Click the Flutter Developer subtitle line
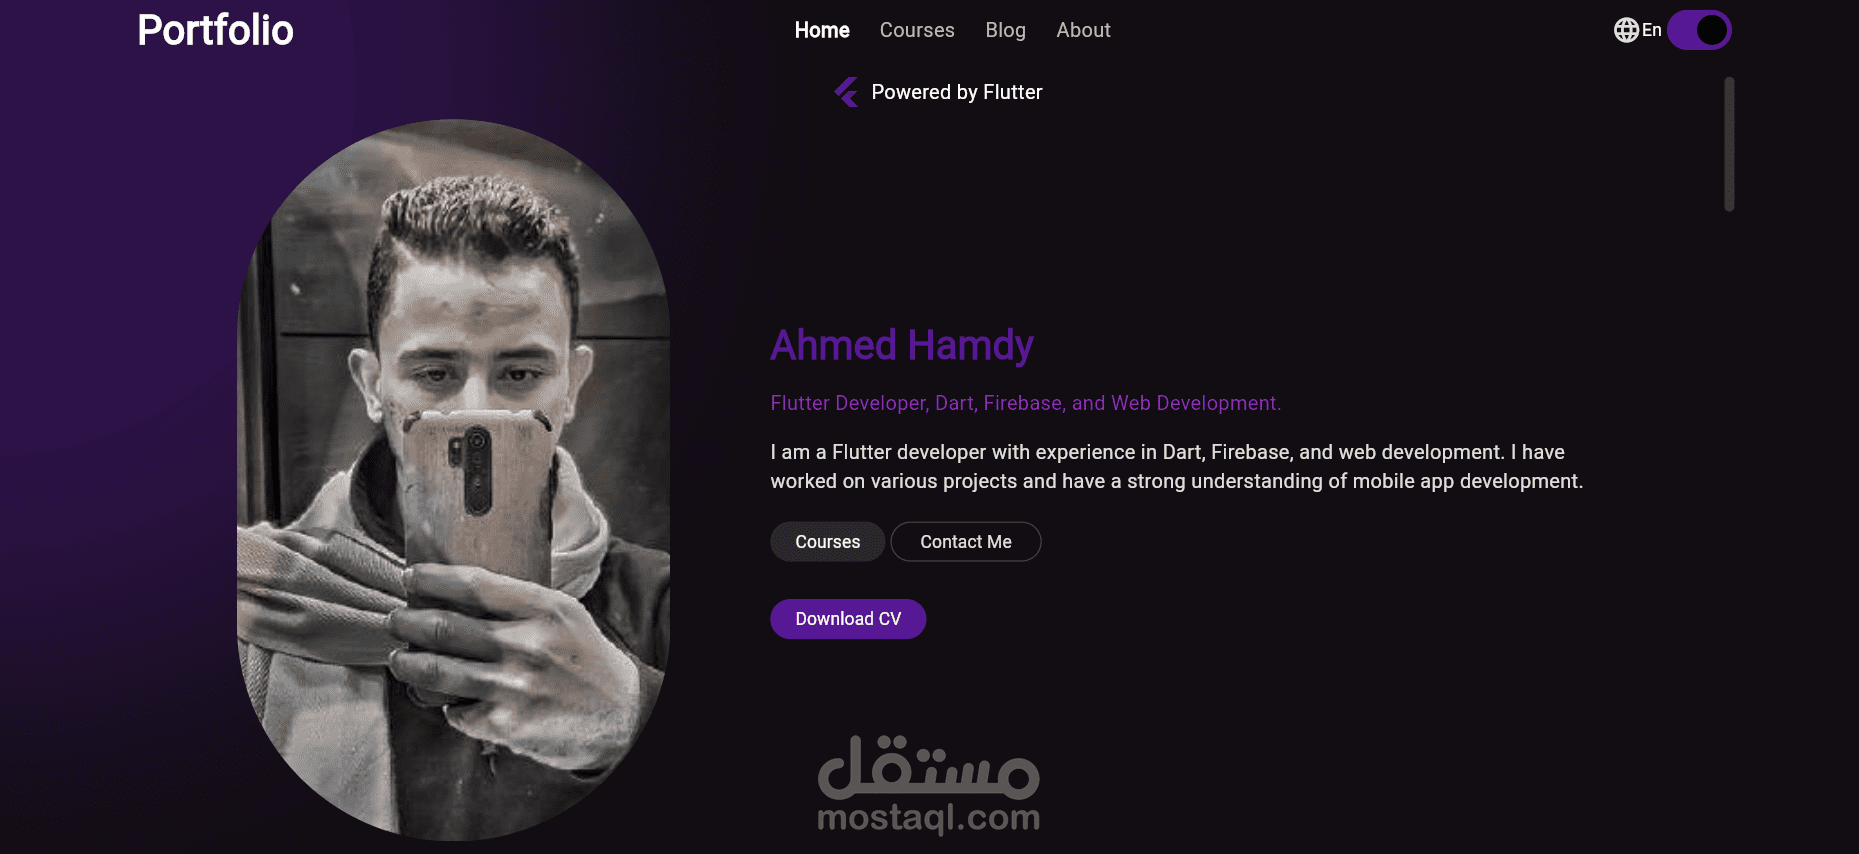1859x854 pixels. click(x=1025, y=403)
